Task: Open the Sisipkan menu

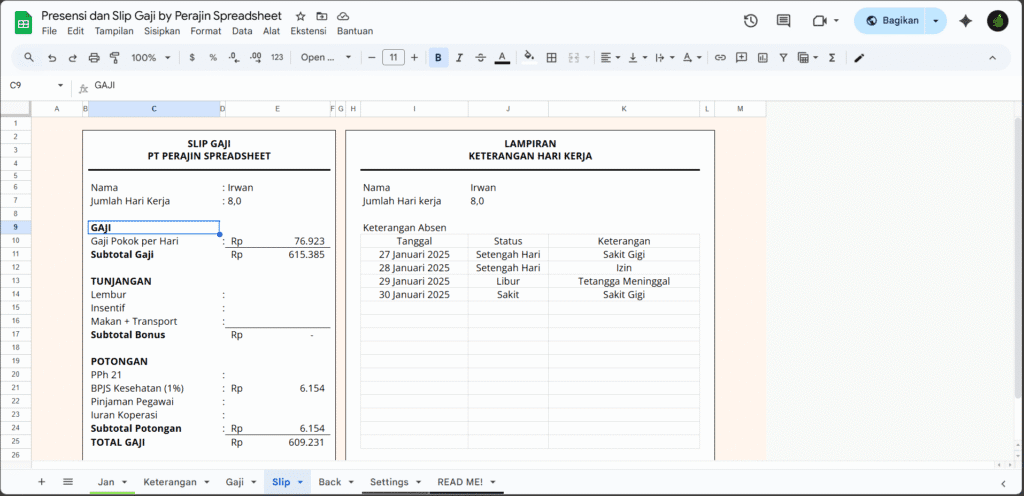Action: click(x=162, y=31)
